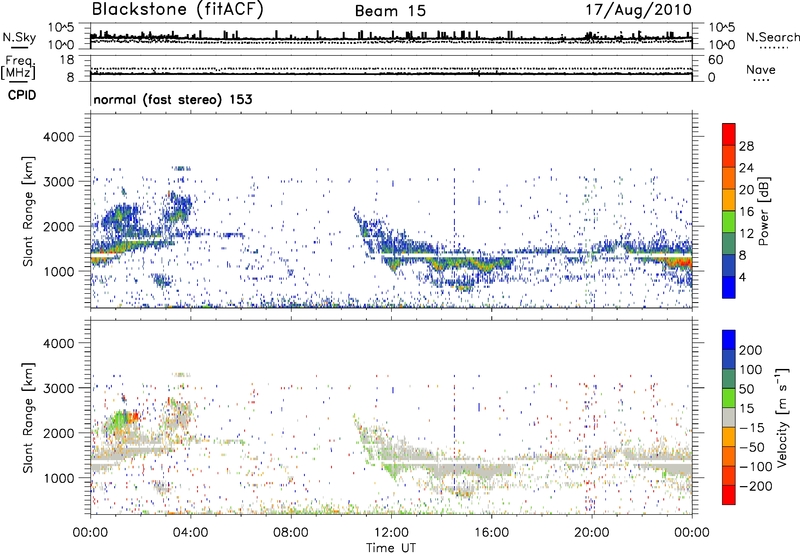Screen dimensions: 800x554
Task: Click the leftmost '00:00' time tick label
Action: point(90,533)
